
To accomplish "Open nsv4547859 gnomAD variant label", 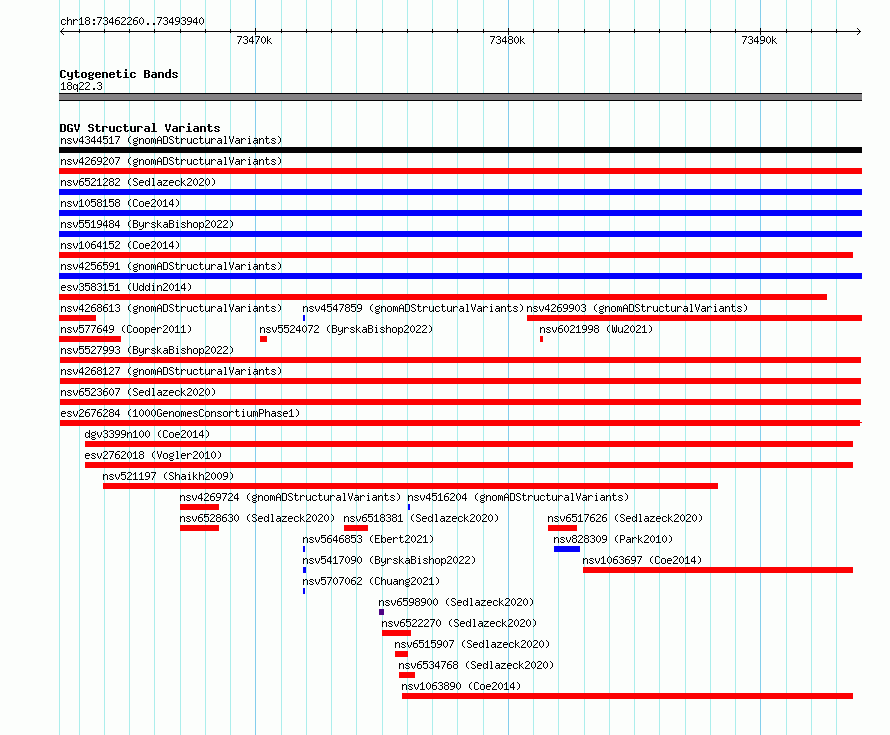I will coord(413,308).
